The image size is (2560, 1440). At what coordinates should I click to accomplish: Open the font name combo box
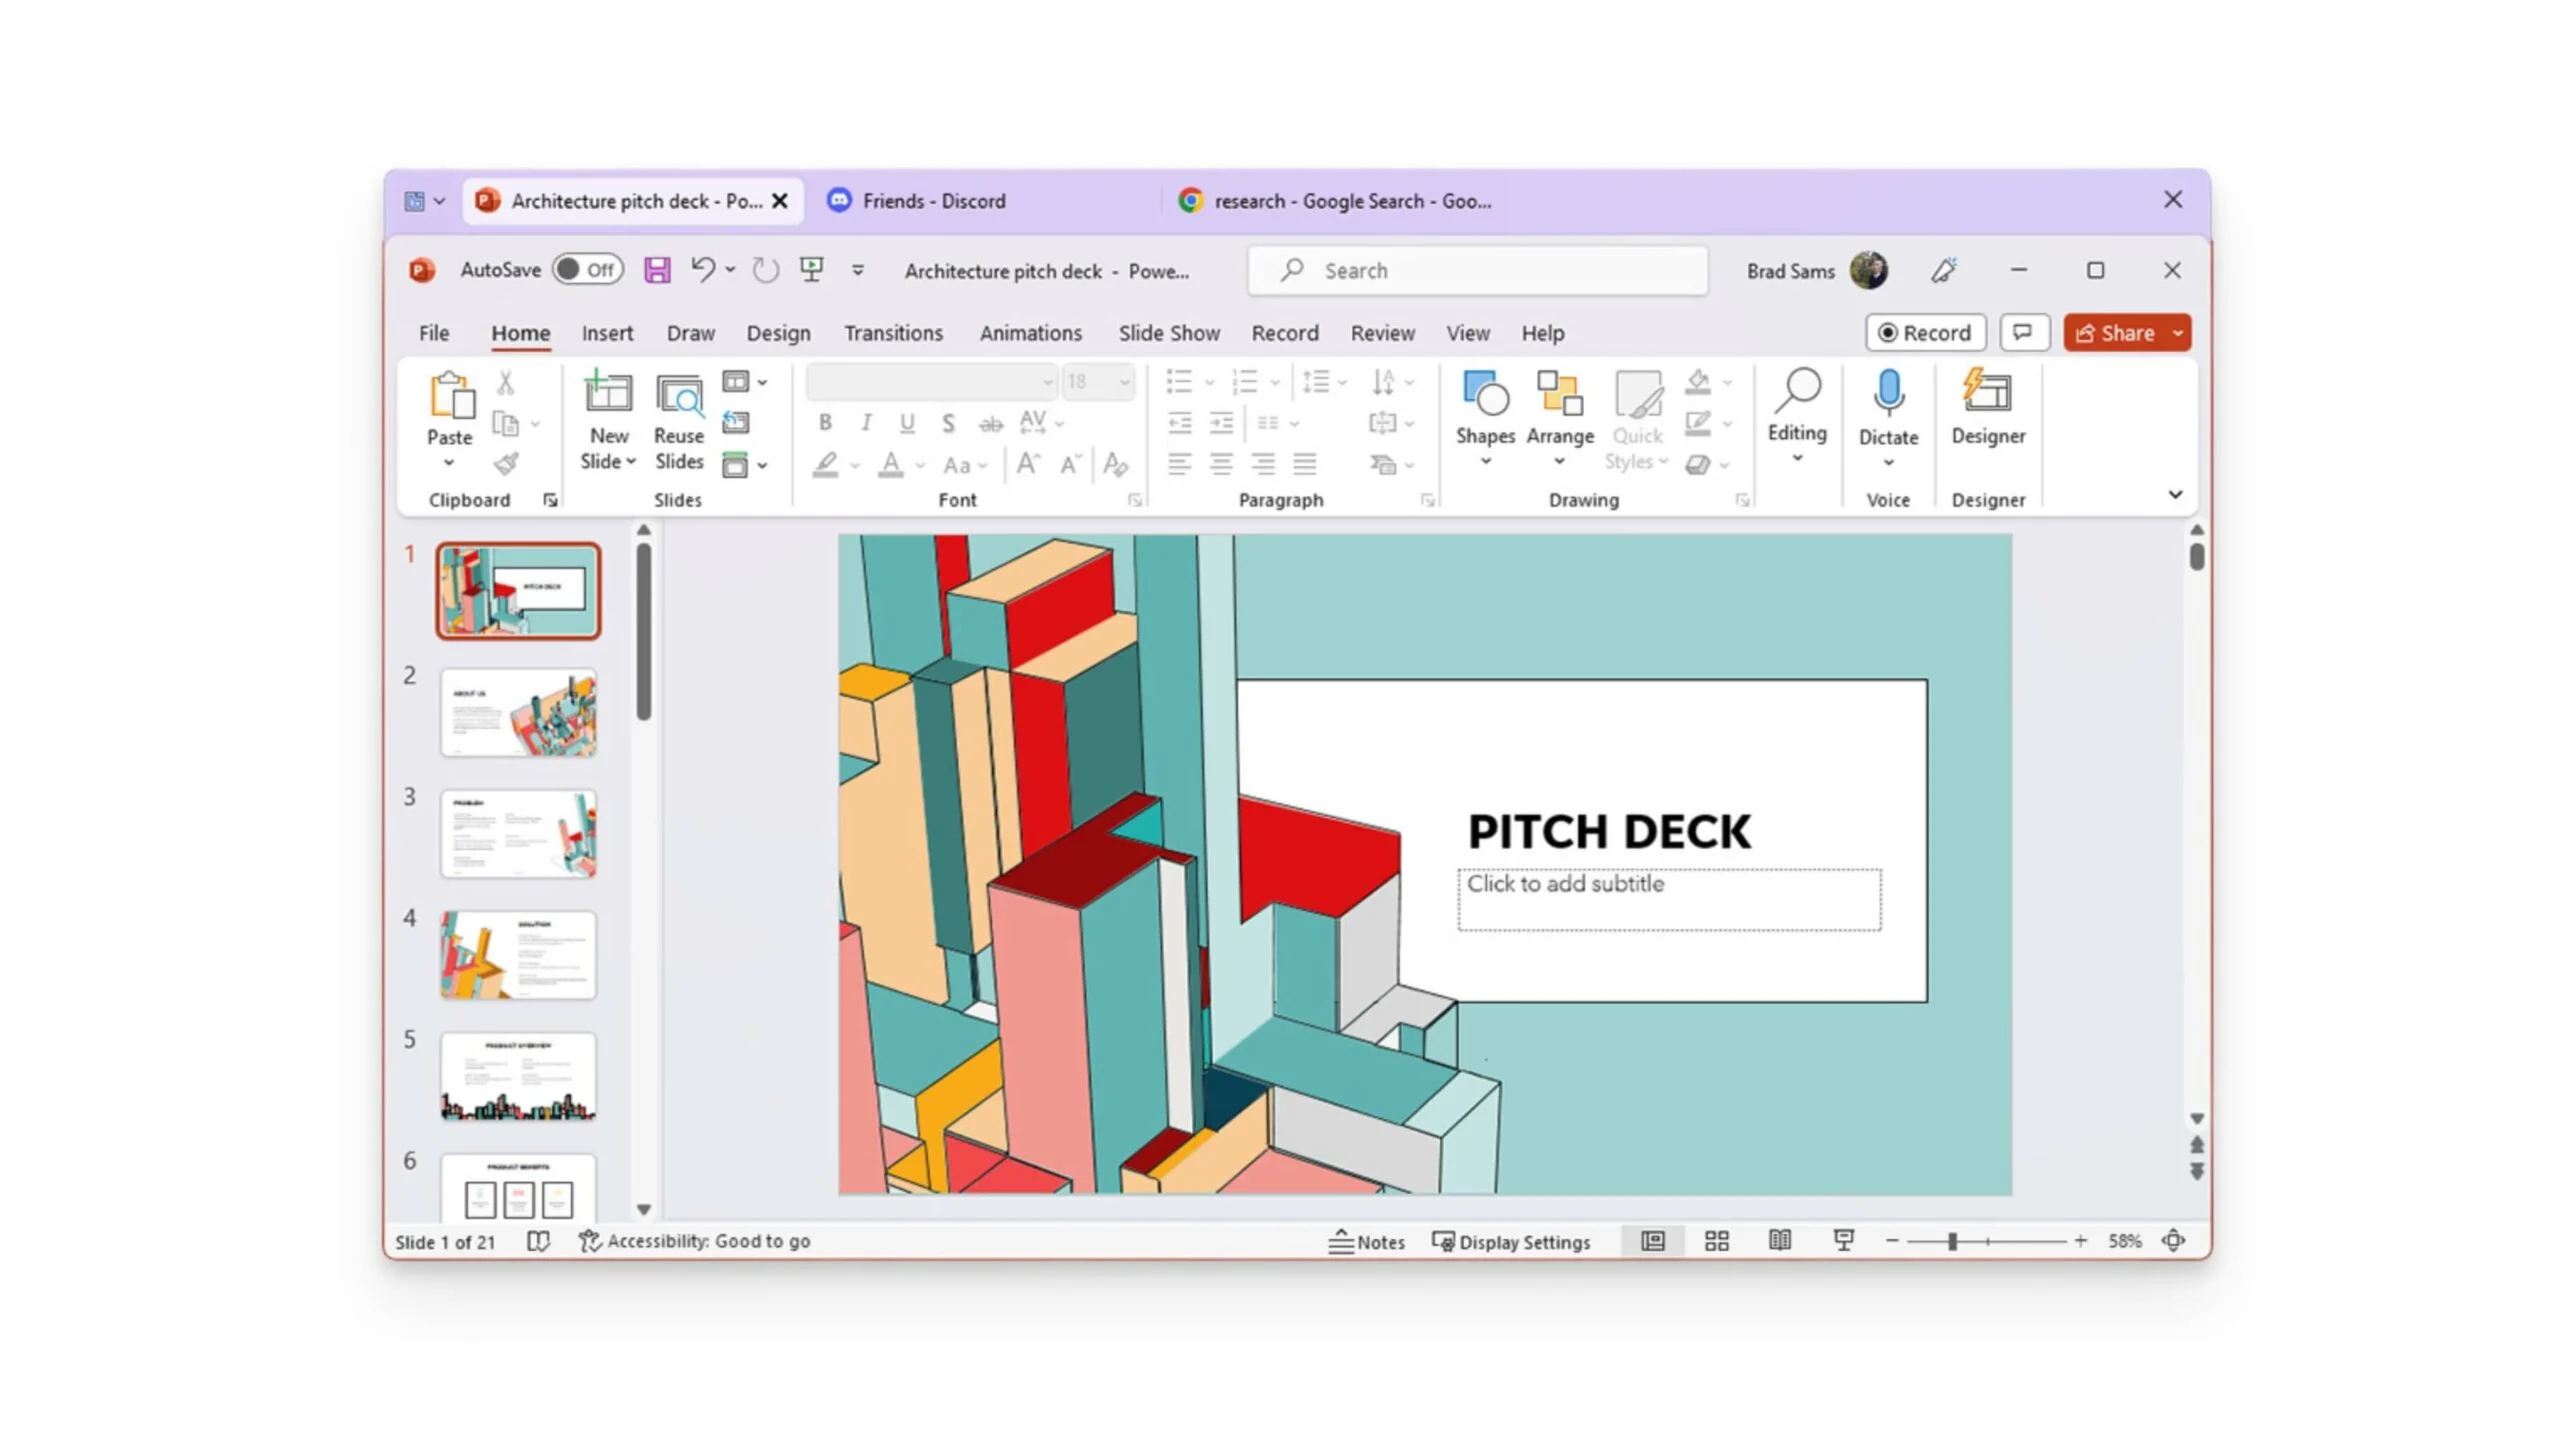pyautogui.click(x=931, y=382)
